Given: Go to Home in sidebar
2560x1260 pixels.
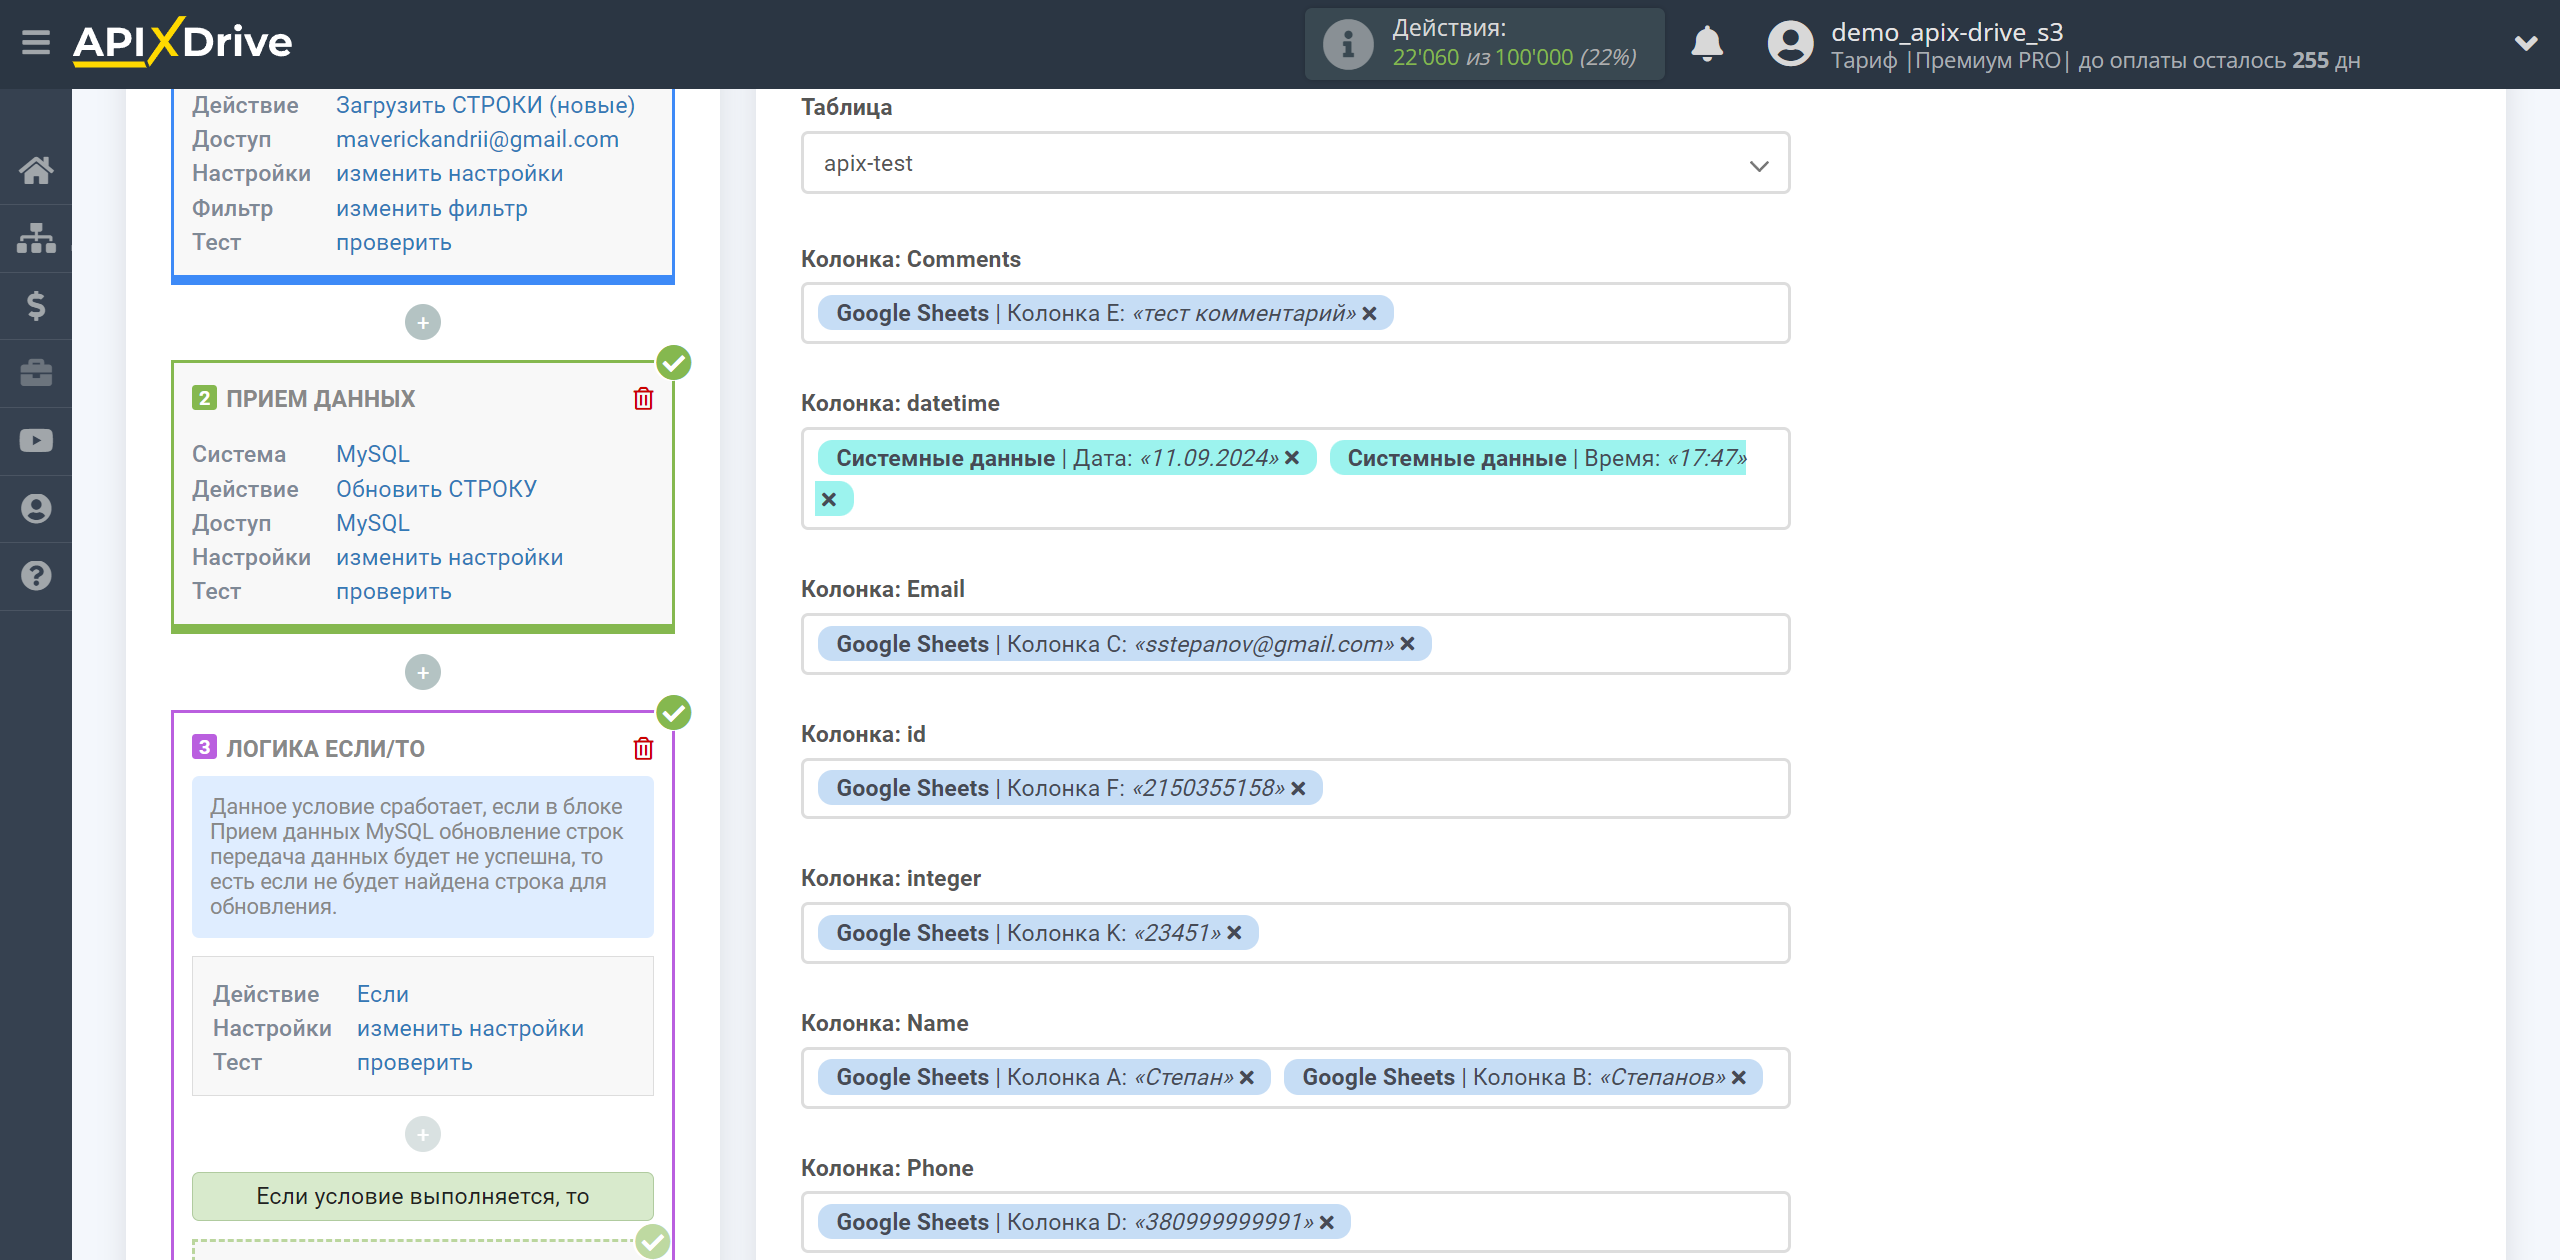Looking at the screenshot, I should coord(36,170).
